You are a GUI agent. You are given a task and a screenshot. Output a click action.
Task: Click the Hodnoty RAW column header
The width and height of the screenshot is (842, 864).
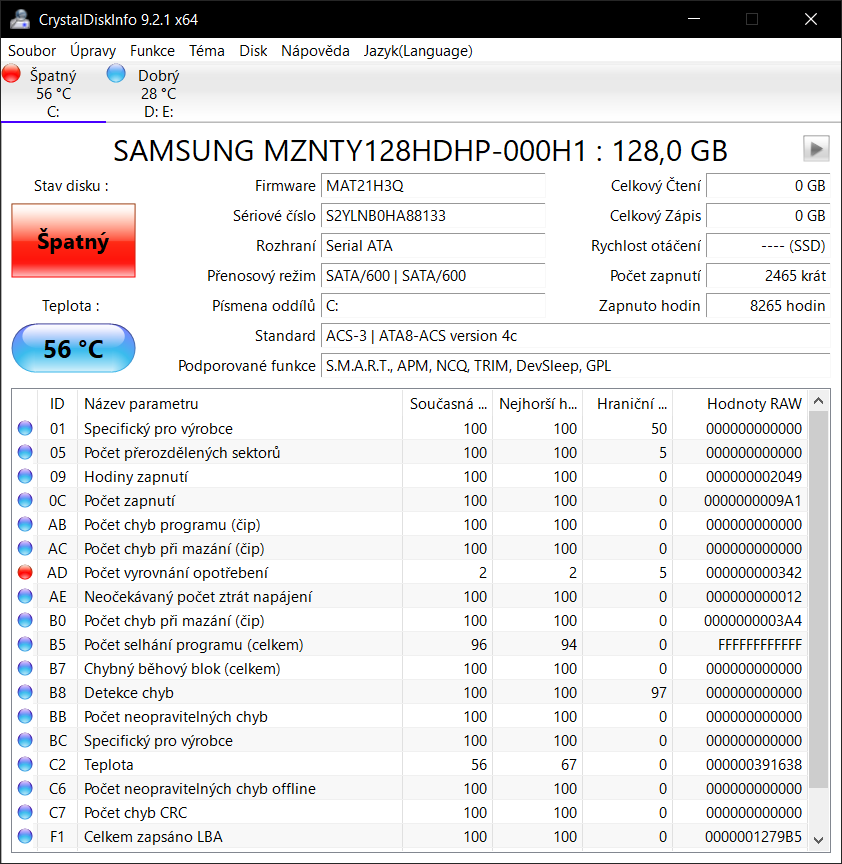coord(753,404)
